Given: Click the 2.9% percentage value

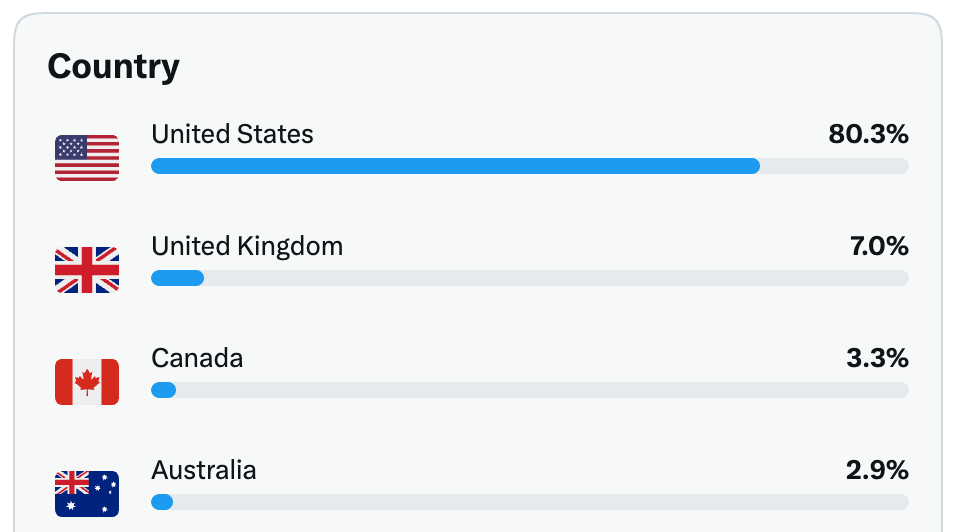Looking at the screenshot, I should [877, 470].
